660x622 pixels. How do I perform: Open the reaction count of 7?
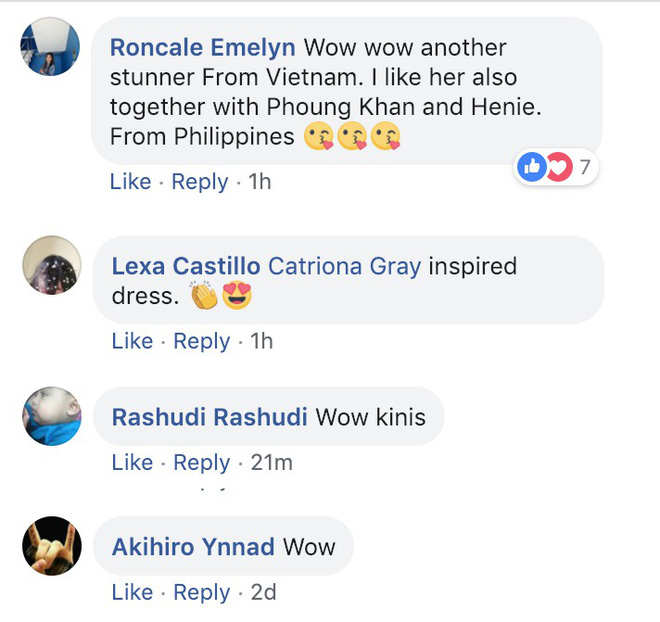pyautogui.click(x=585, y=168)
